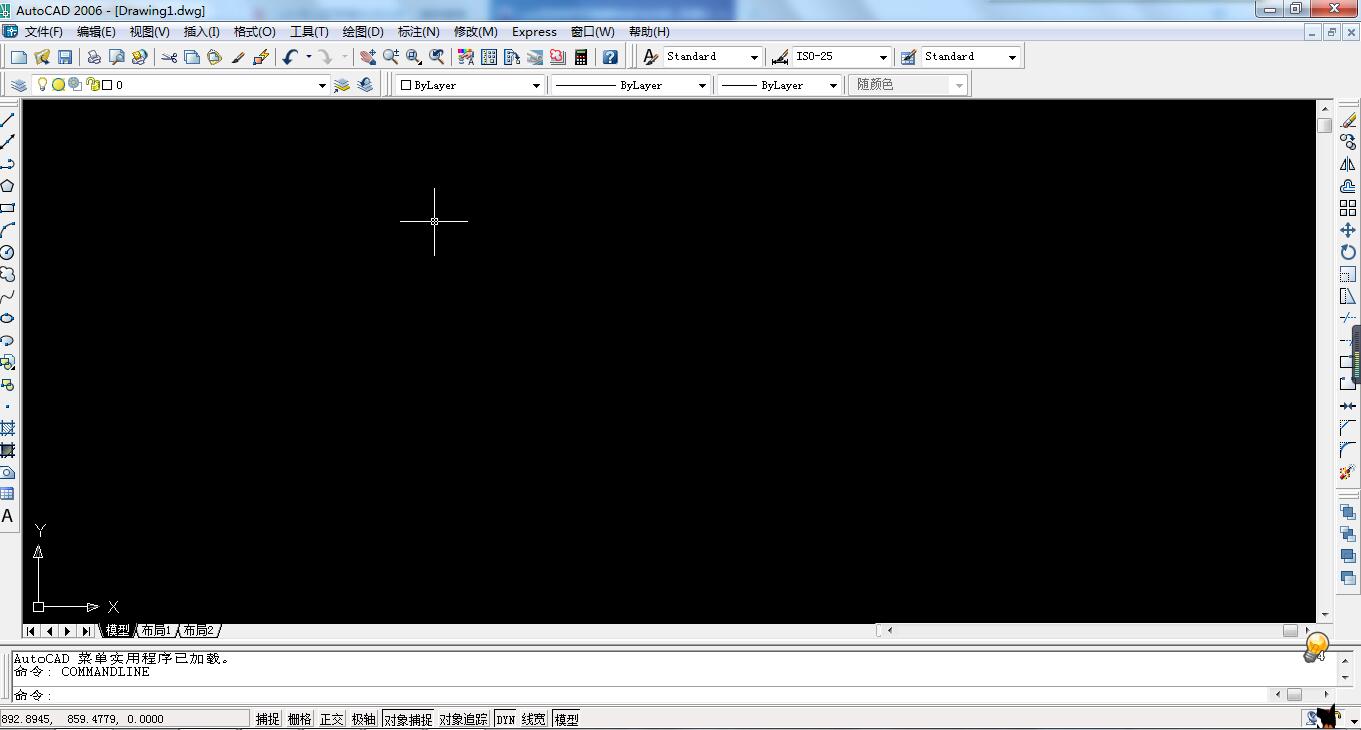Select the Move modify tool

(x=1348, y=230)
